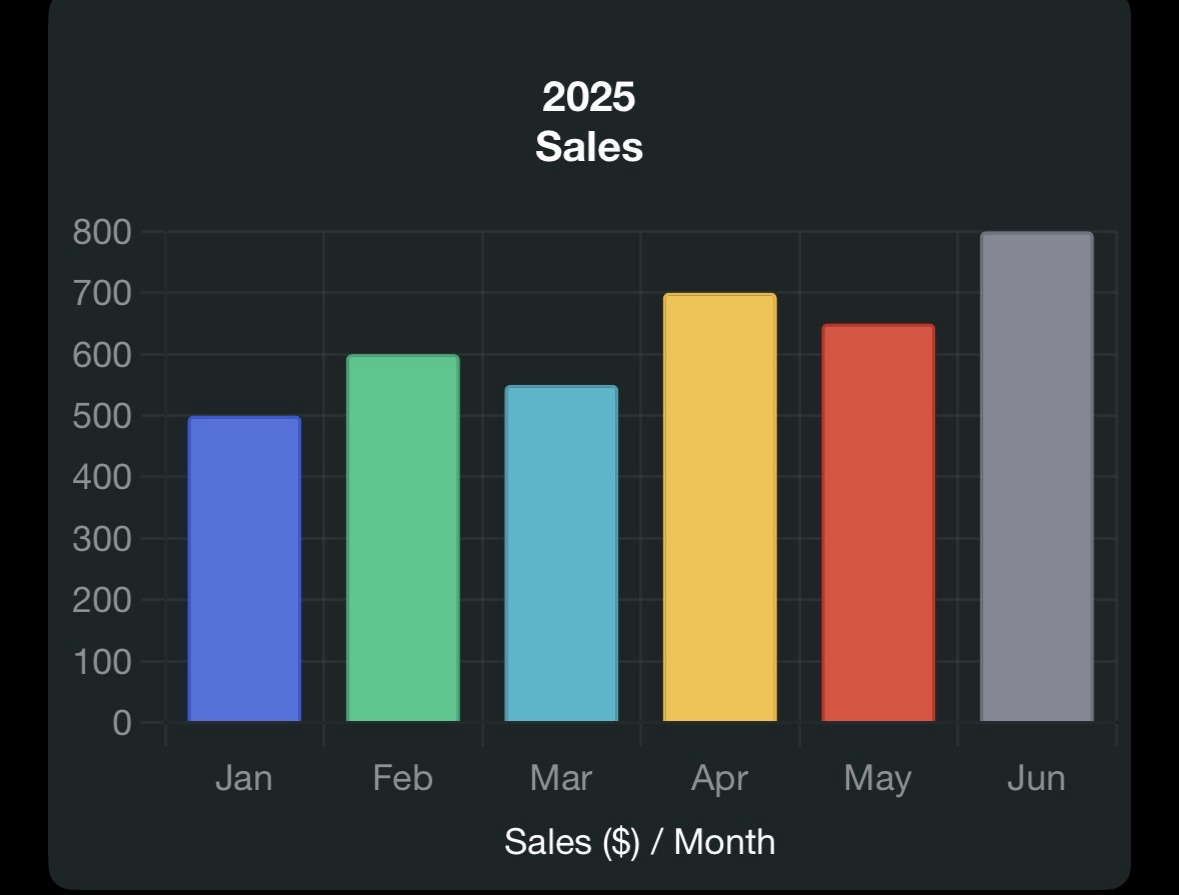Viewport: 1179px width, 895px height.
Task: Click the blue January bar
Action: pos(244,568)
